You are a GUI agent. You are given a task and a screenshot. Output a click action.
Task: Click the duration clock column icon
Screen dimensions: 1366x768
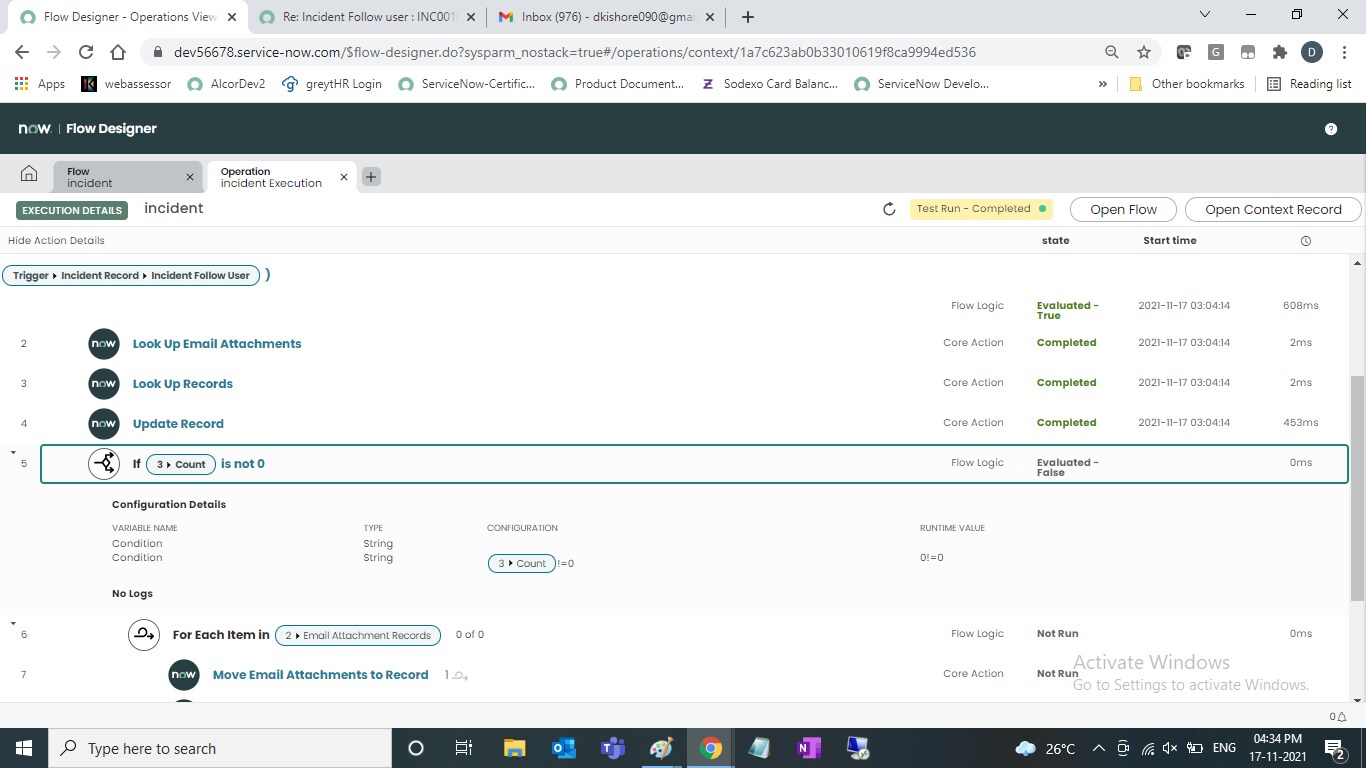pyautogui.click(x=1305, y=241)
